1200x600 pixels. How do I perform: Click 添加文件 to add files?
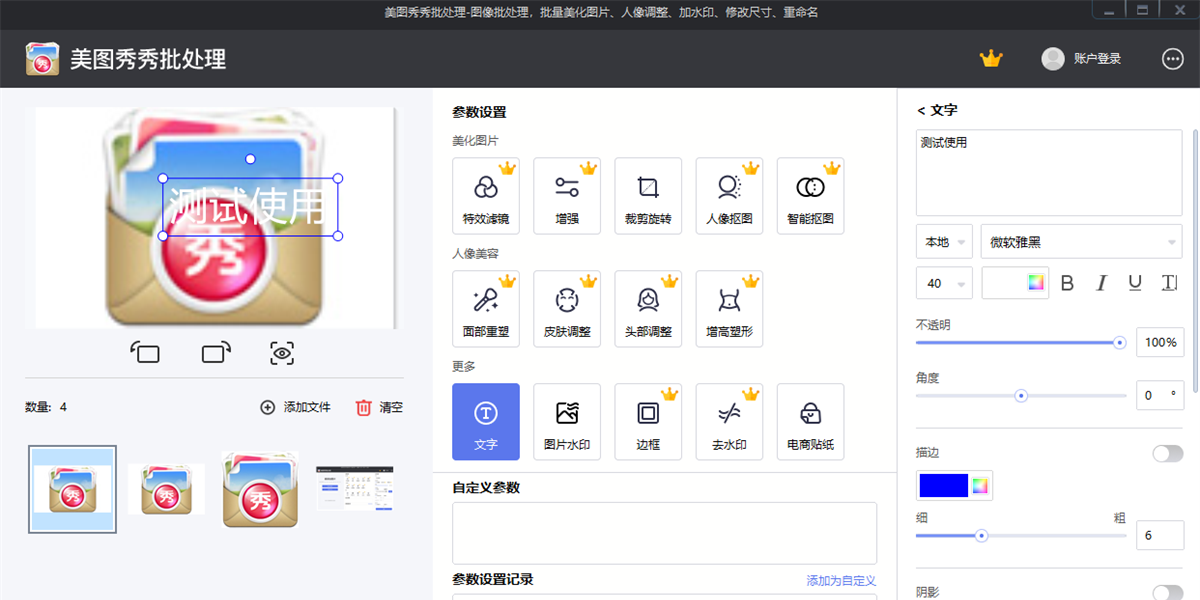(295, 407)
